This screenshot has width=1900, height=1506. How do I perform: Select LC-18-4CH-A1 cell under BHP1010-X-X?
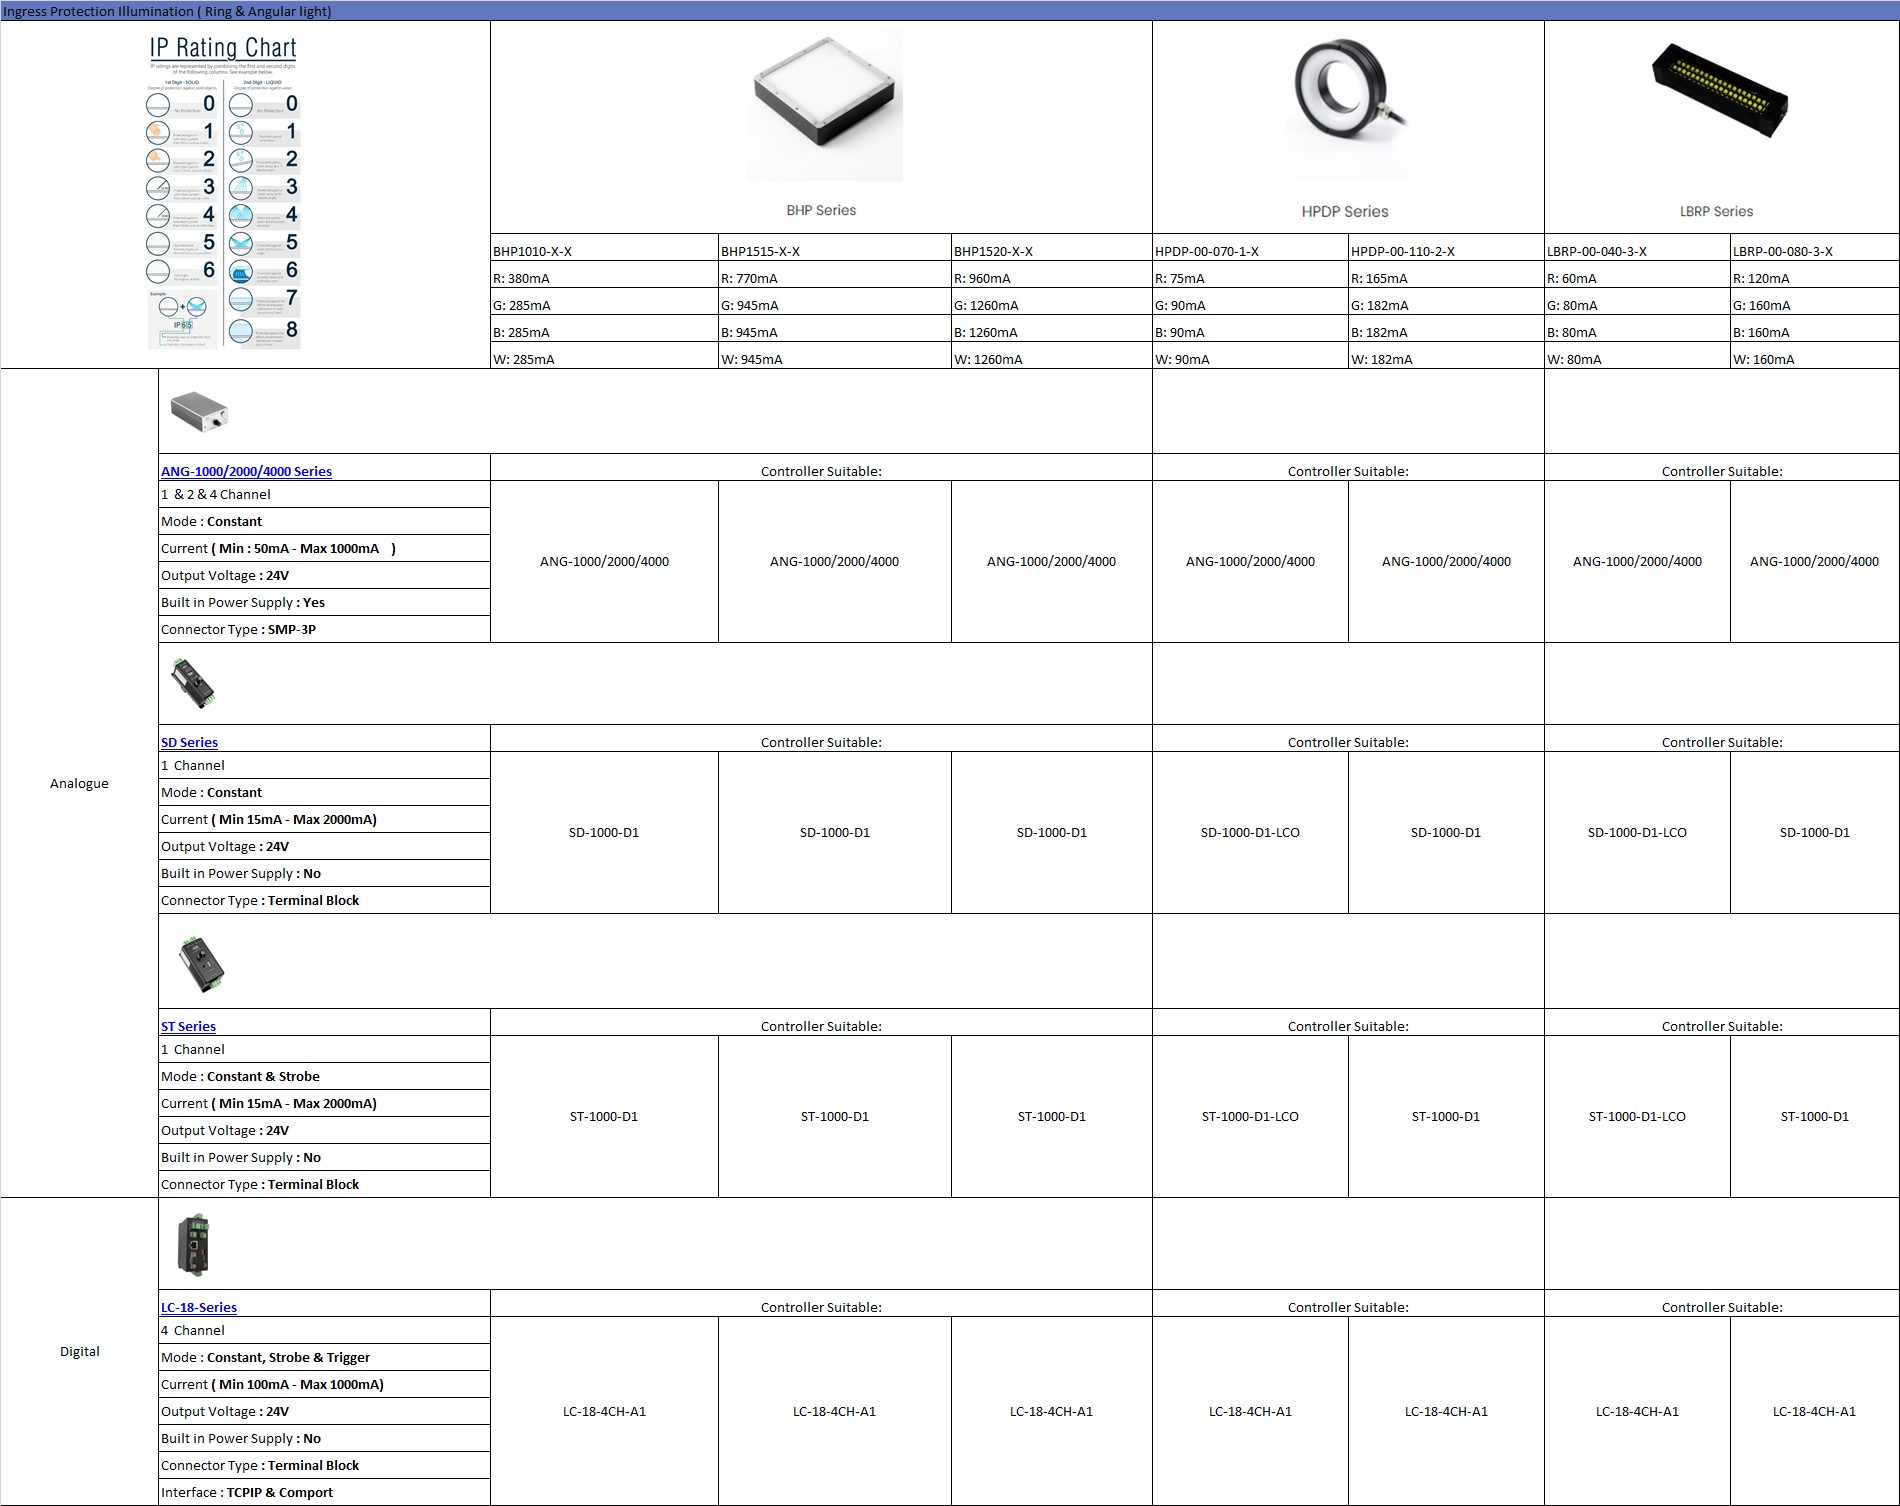pyautogui.click(x=604, y=1411)
